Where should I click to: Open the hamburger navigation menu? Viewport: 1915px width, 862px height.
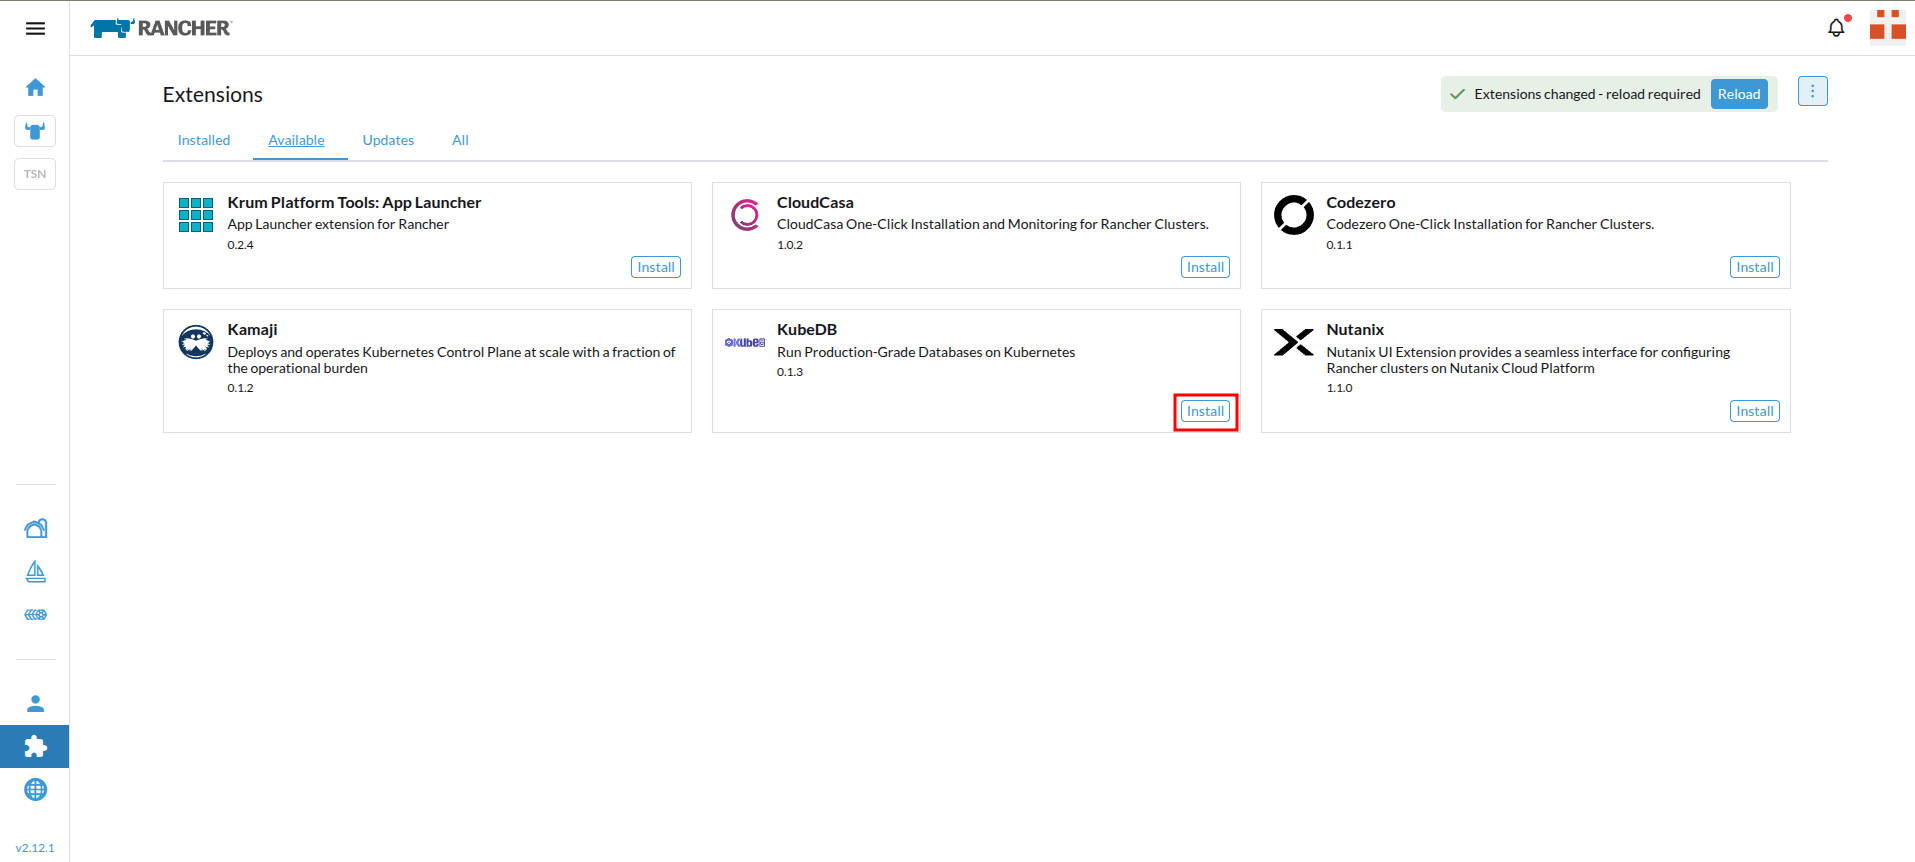pos(35,28)
